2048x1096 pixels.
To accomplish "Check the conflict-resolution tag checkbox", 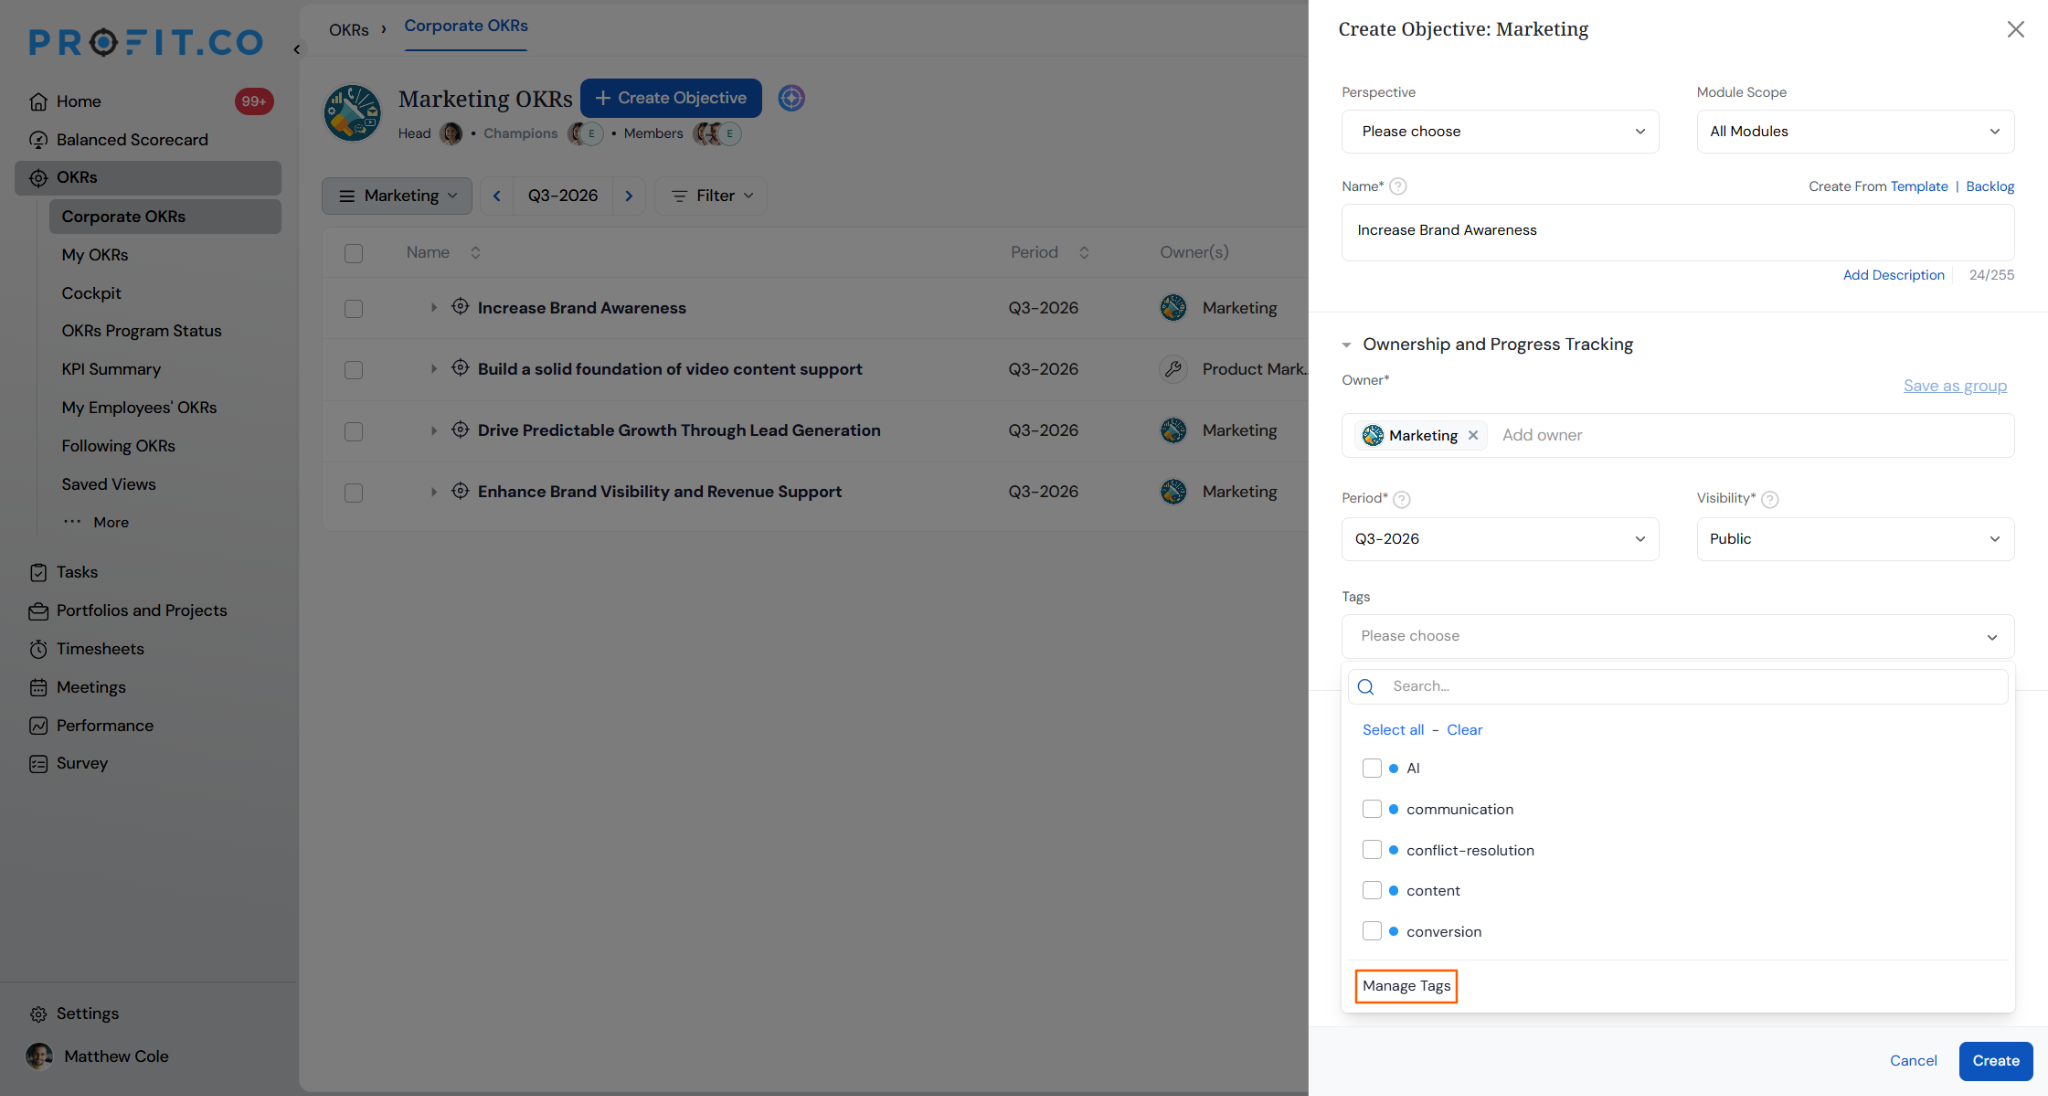I will point(1372,850).
